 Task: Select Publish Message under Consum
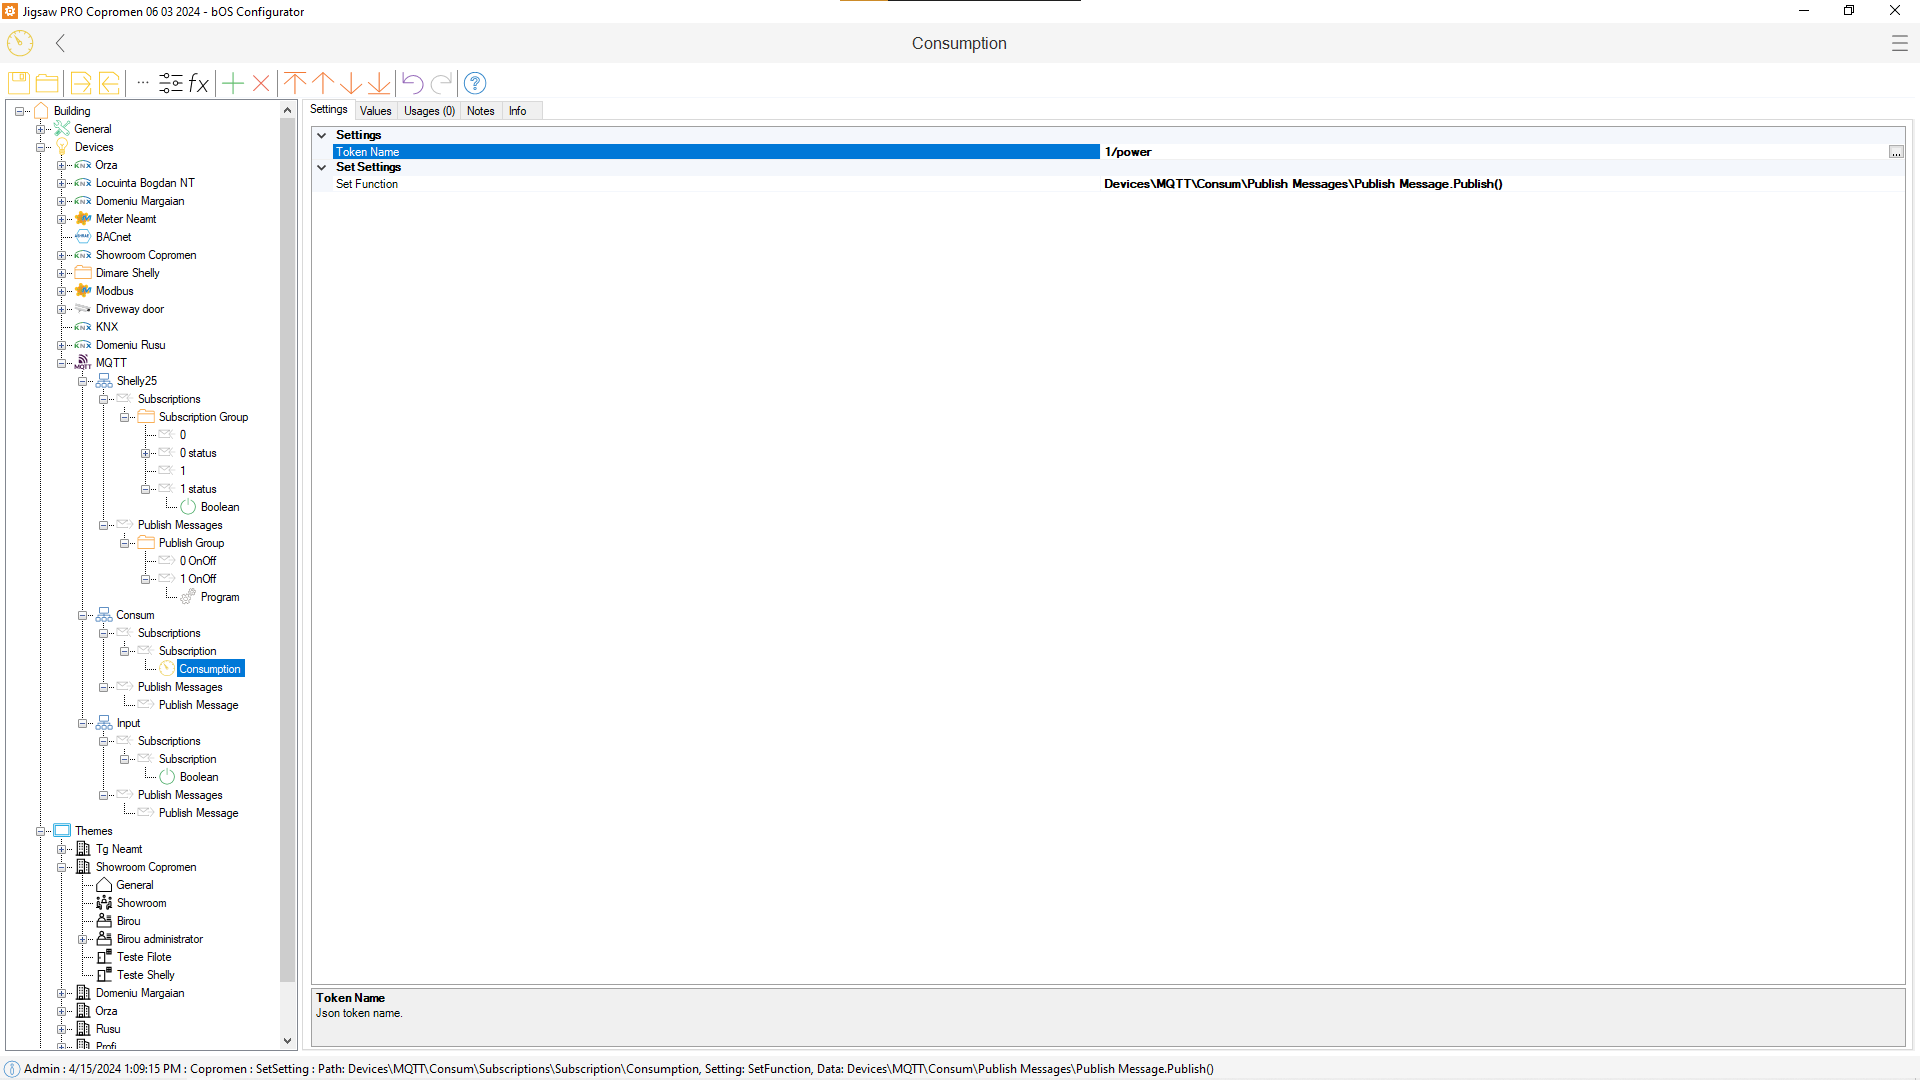[x=198, y=705]
